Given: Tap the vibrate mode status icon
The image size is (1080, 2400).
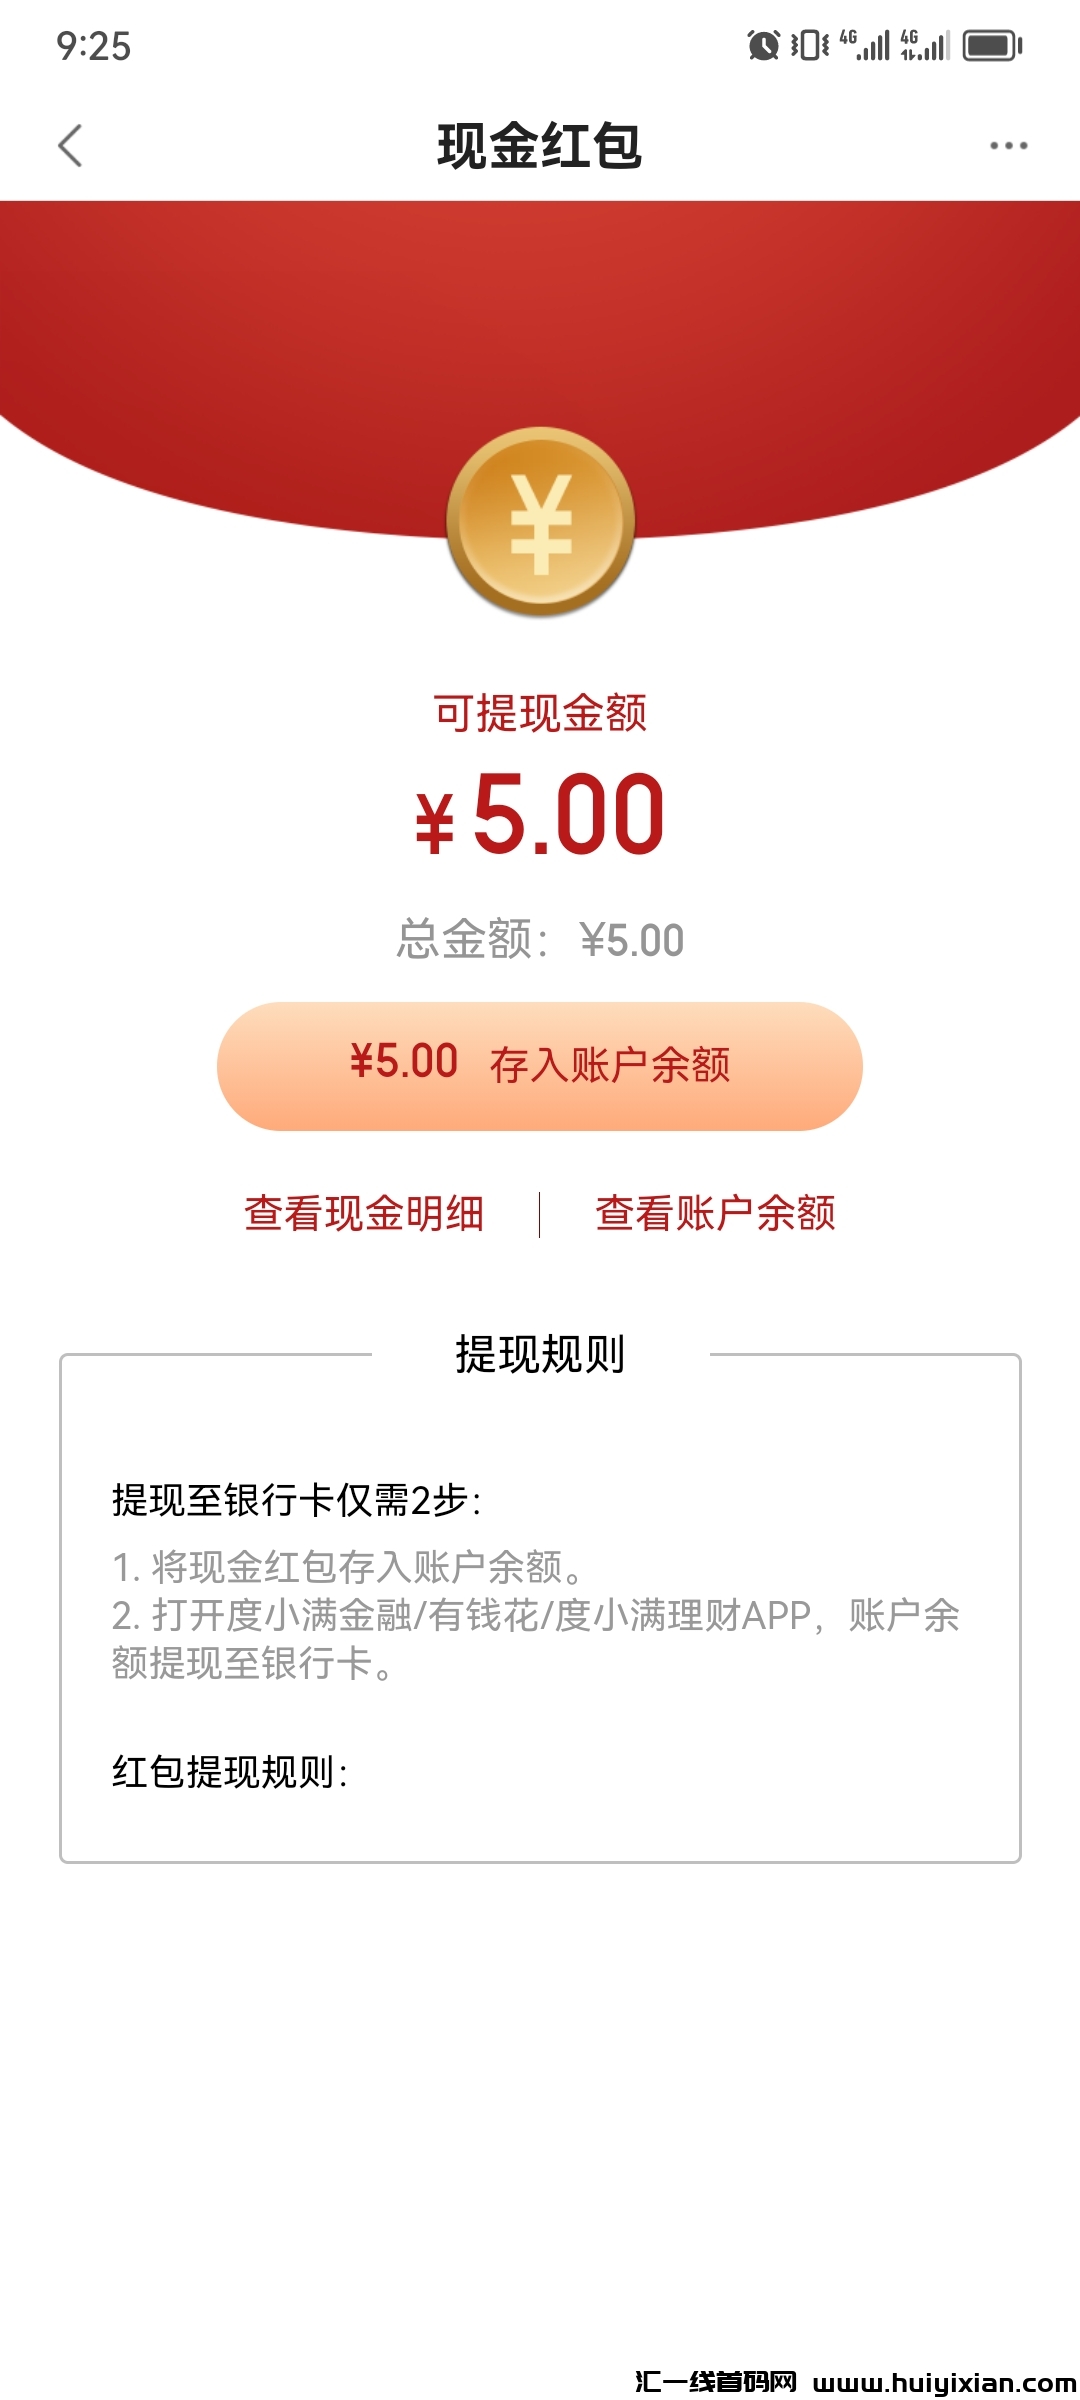Looking at the screenshot, I should coord(809,45).
